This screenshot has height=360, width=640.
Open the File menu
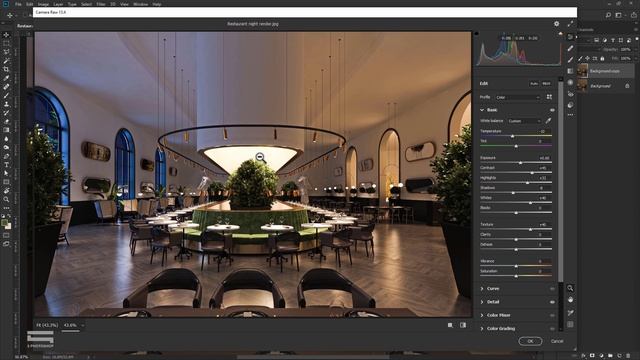click(x=18, y=4)
